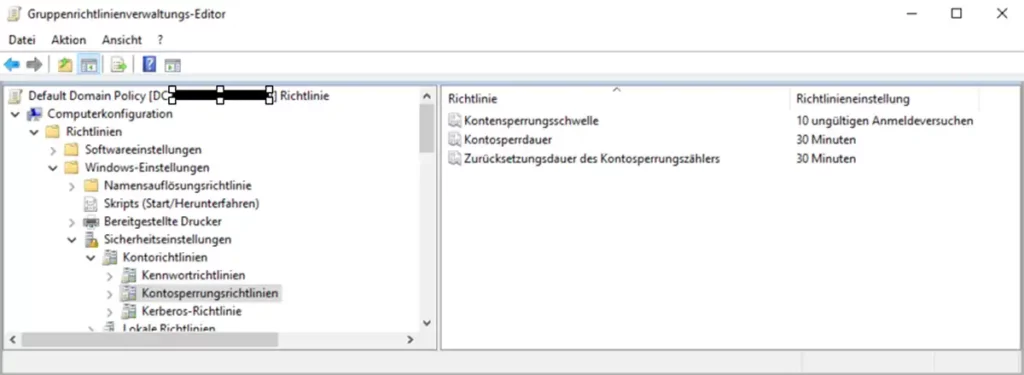
Task: Click the Bereitgestellte Drucker printer icon
Action: click(x=91, y=222)
